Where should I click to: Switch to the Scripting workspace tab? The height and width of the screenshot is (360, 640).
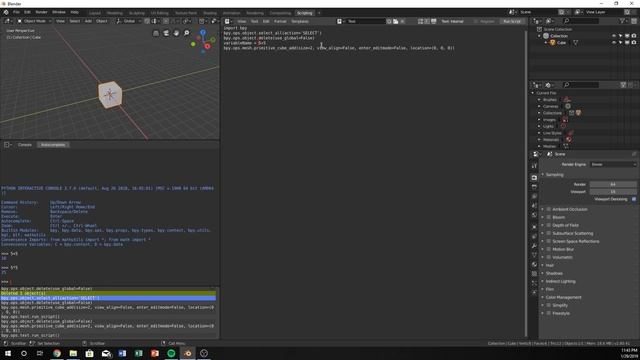click(304, 13)
